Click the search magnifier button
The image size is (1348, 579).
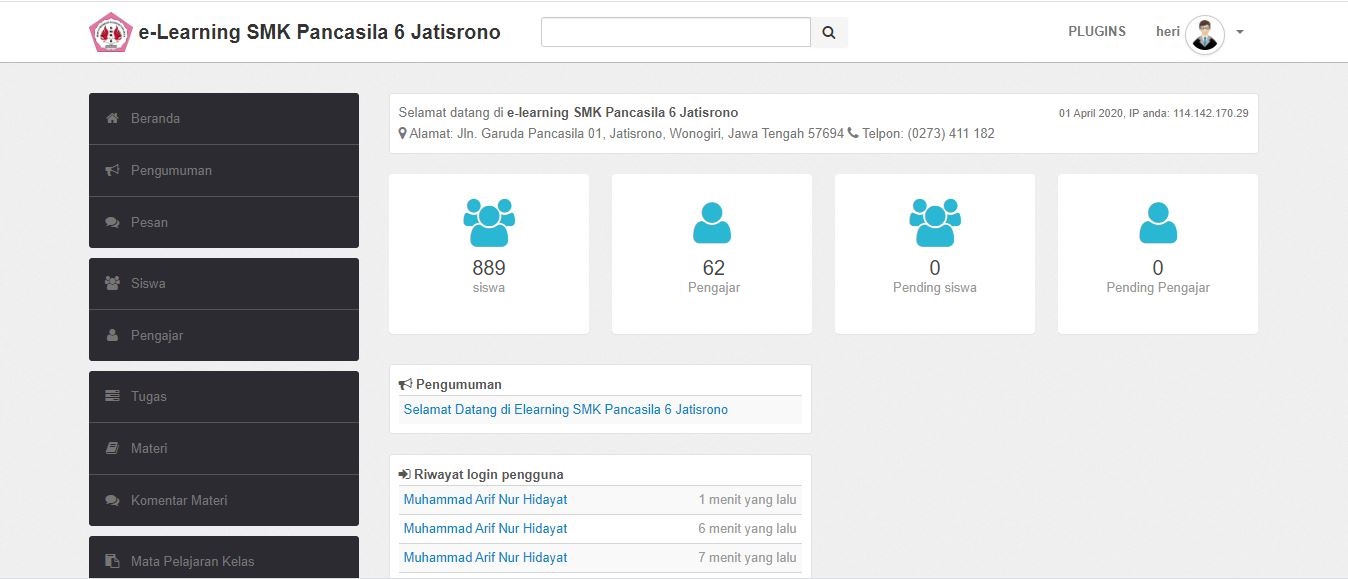click(x=828, y=31)
